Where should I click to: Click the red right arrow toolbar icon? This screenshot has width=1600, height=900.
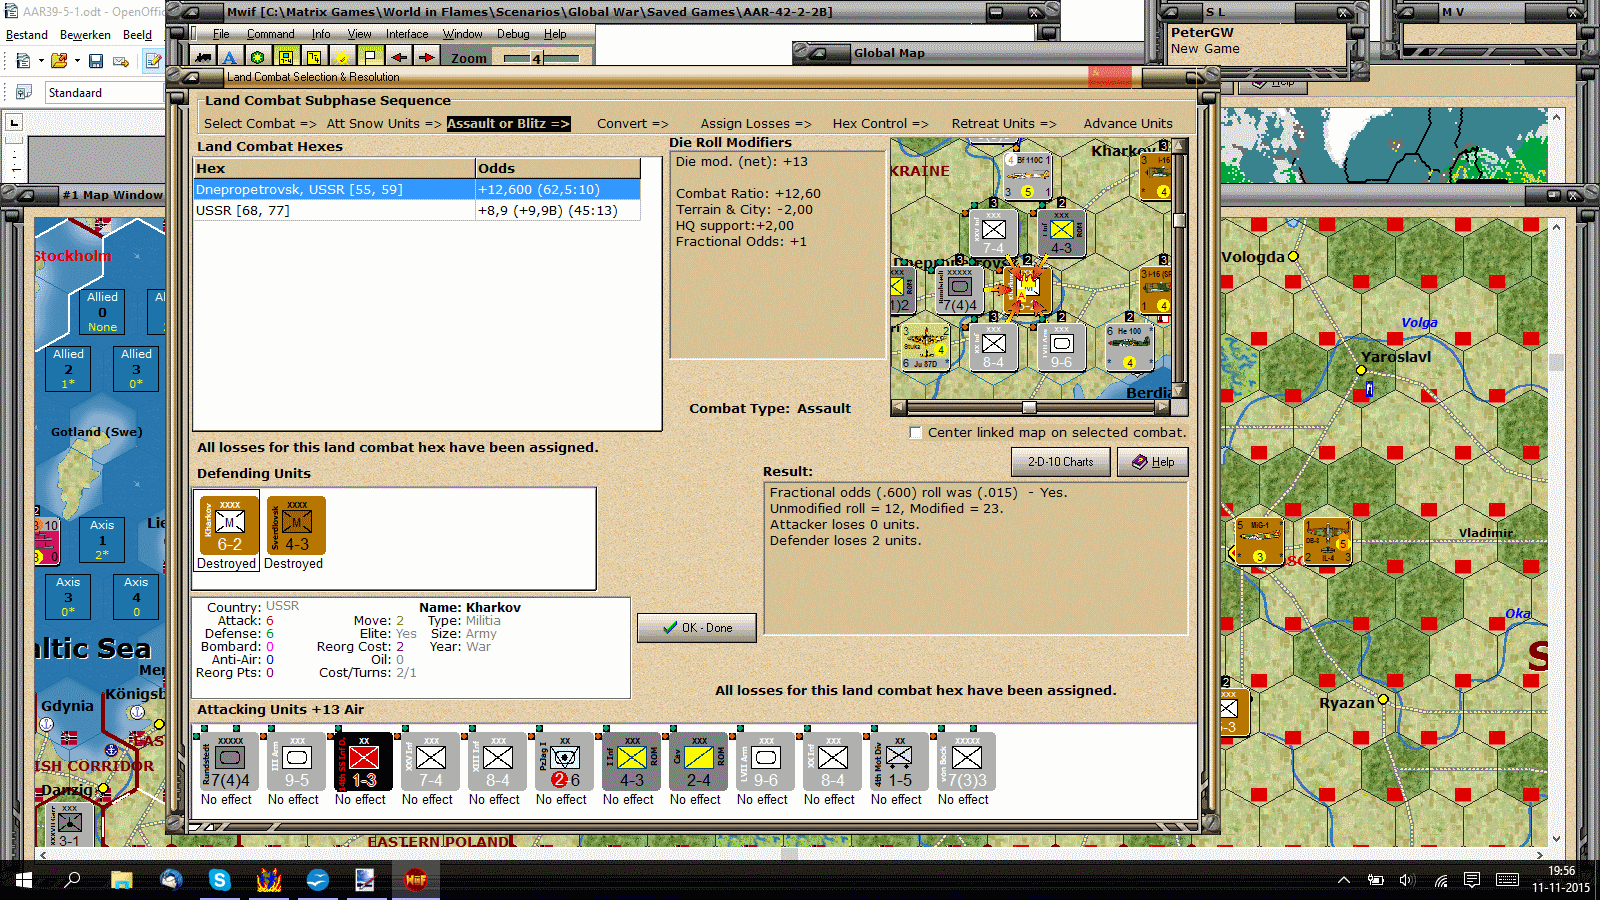pyautogui.click(x=426, y=58)
